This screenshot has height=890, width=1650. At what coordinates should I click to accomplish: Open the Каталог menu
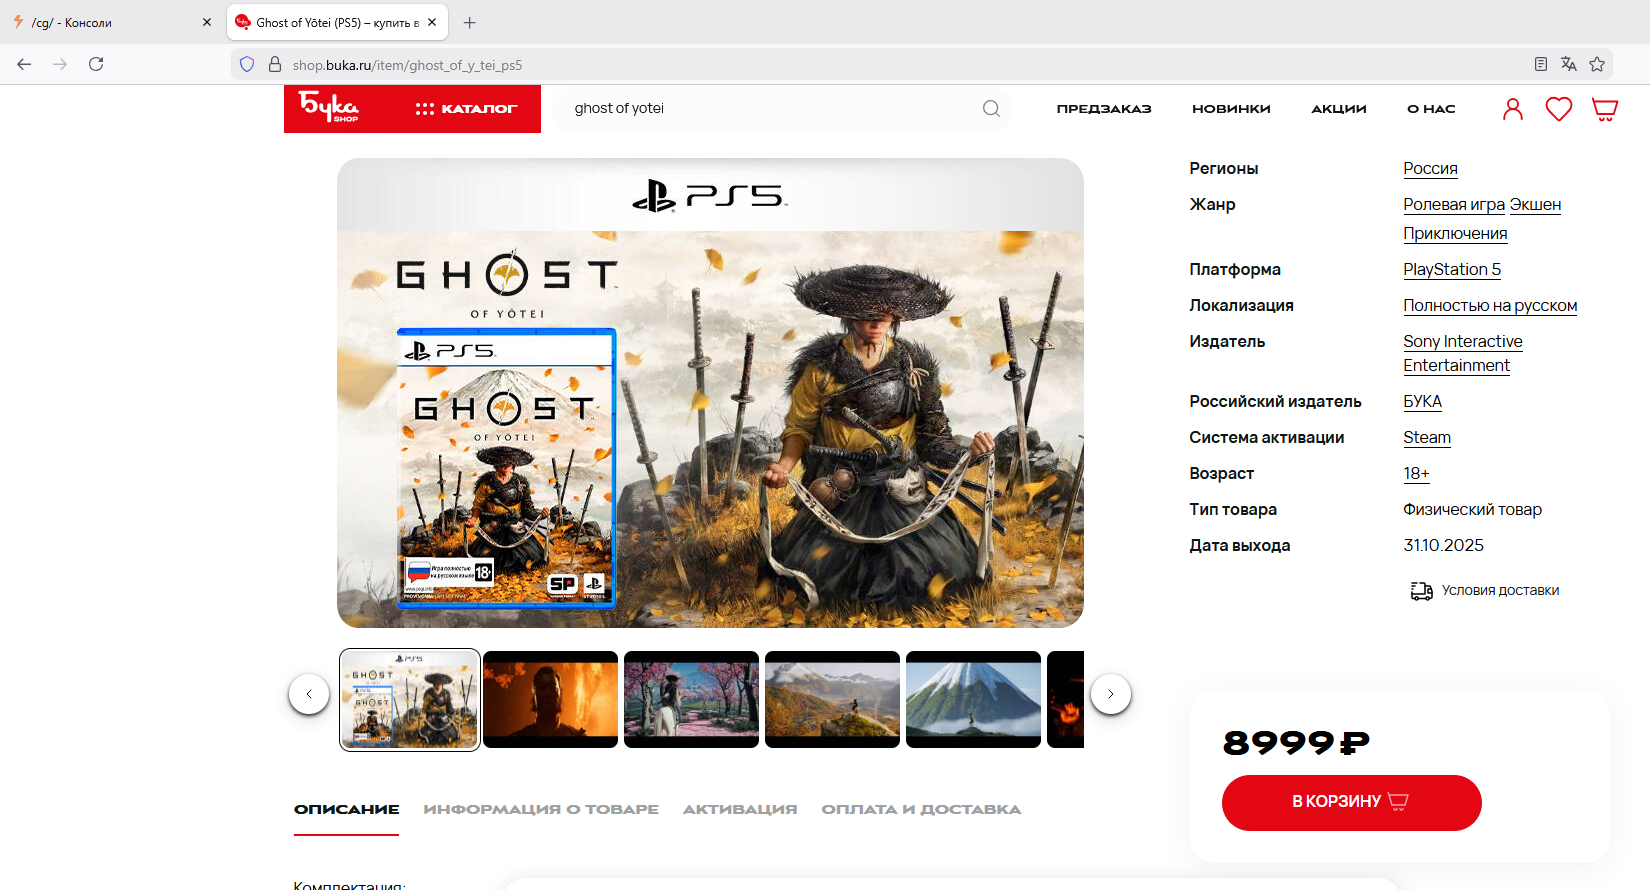click(466, 108)
